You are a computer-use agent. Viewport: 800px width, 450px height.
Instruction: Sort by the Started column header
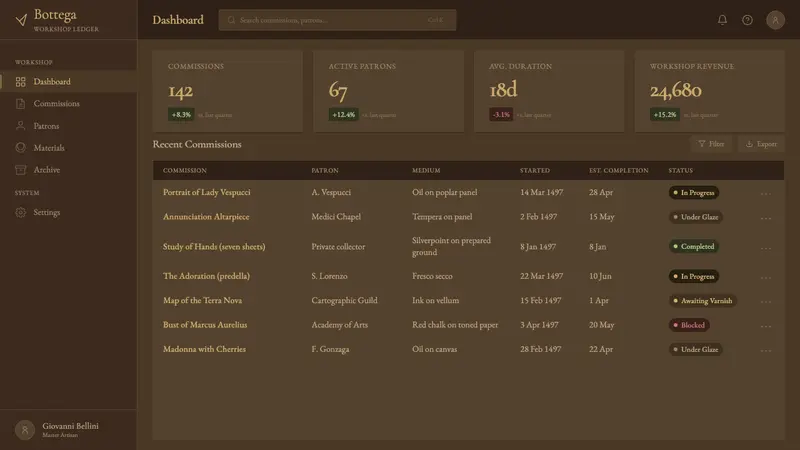click(535, 170)
